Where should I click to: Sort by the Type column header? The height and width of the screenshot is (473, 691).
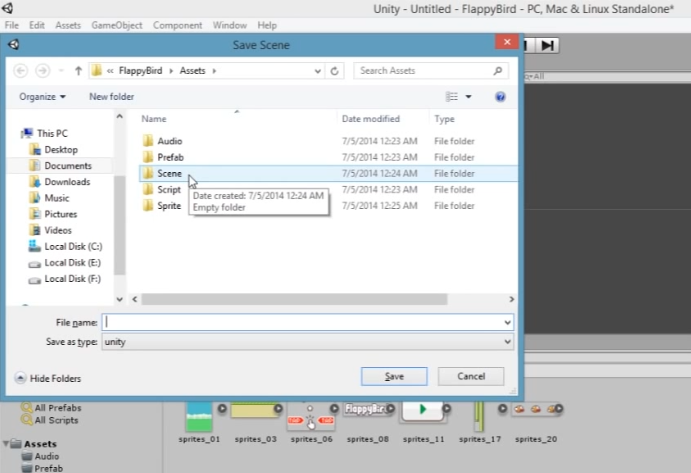(x=444, y=119)
